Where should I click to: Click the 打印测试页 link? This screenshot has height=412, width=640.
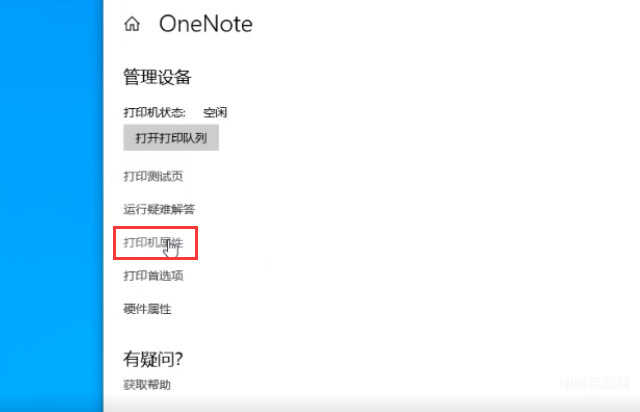point(153,176)
